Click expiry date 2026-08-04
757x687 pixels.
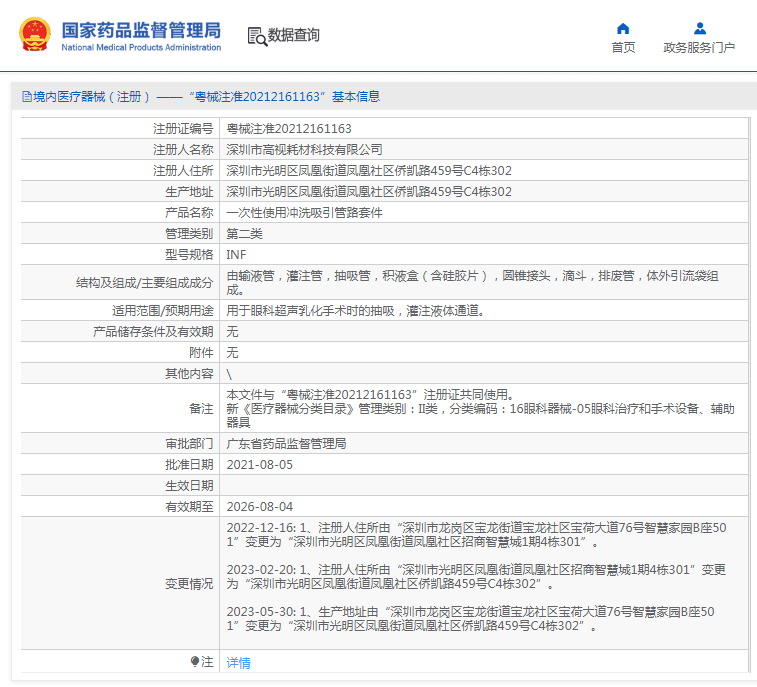click(x=260, y=507)
